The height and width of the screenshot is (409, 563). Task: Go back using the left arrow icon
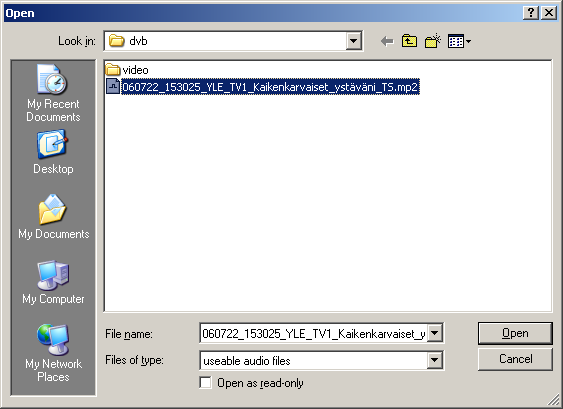click(x=387, y=41)
